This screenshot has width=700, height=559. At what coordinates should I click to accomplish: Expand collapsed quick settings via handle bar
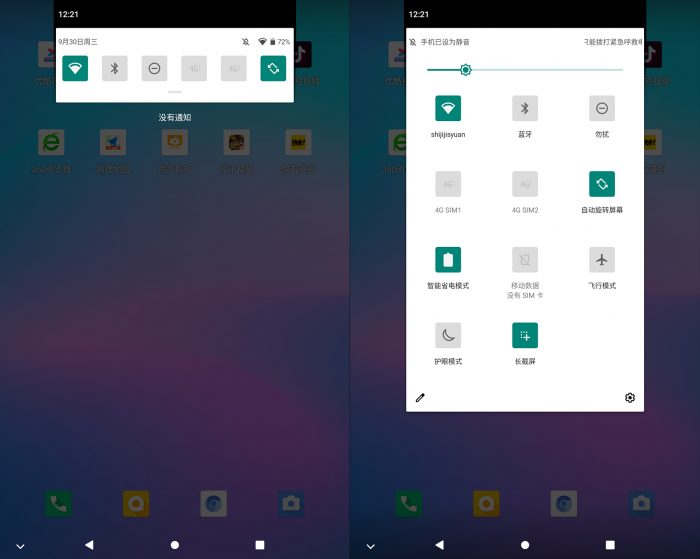(x=175, y=93)
